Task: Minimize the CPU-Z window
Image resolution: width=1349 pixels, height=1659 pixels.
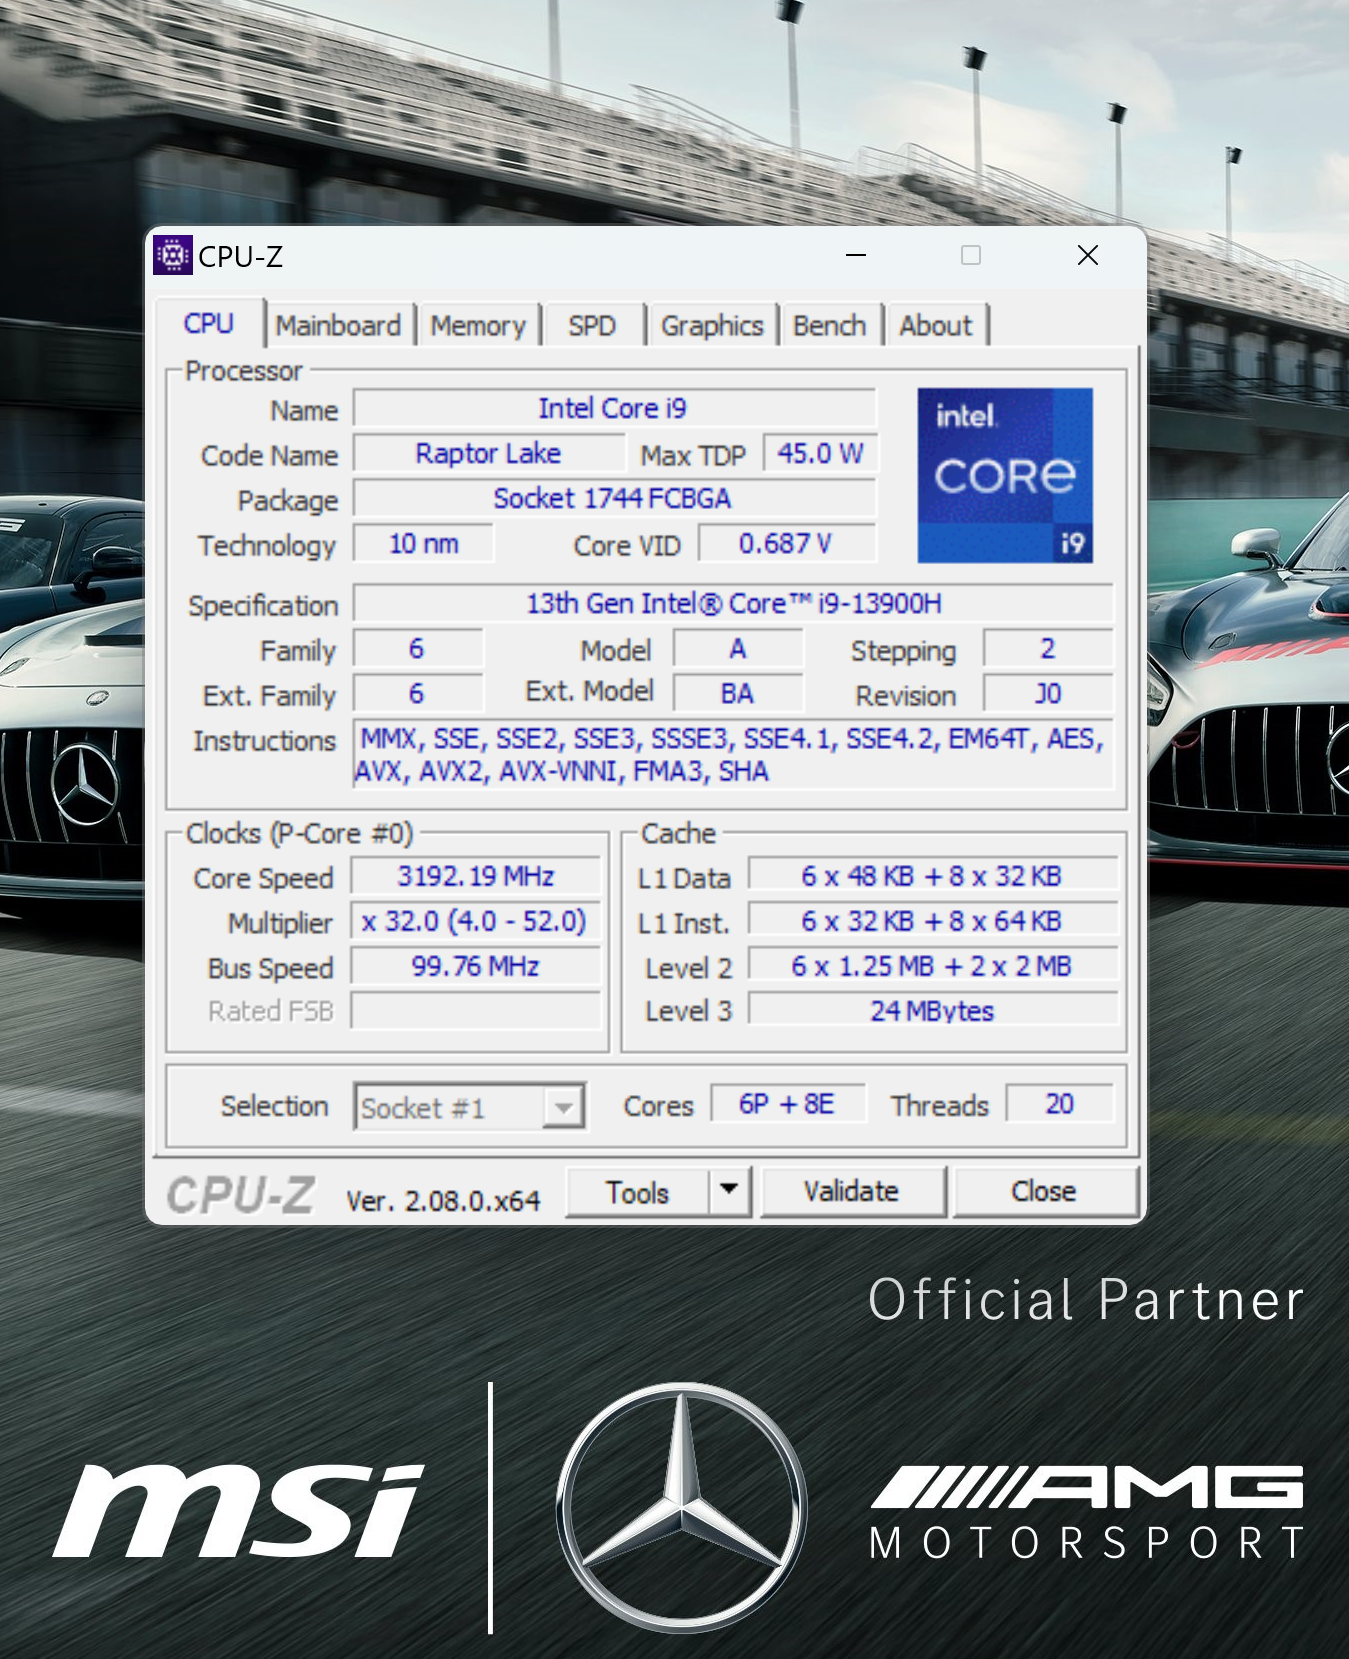Action: tap(856, 256)
